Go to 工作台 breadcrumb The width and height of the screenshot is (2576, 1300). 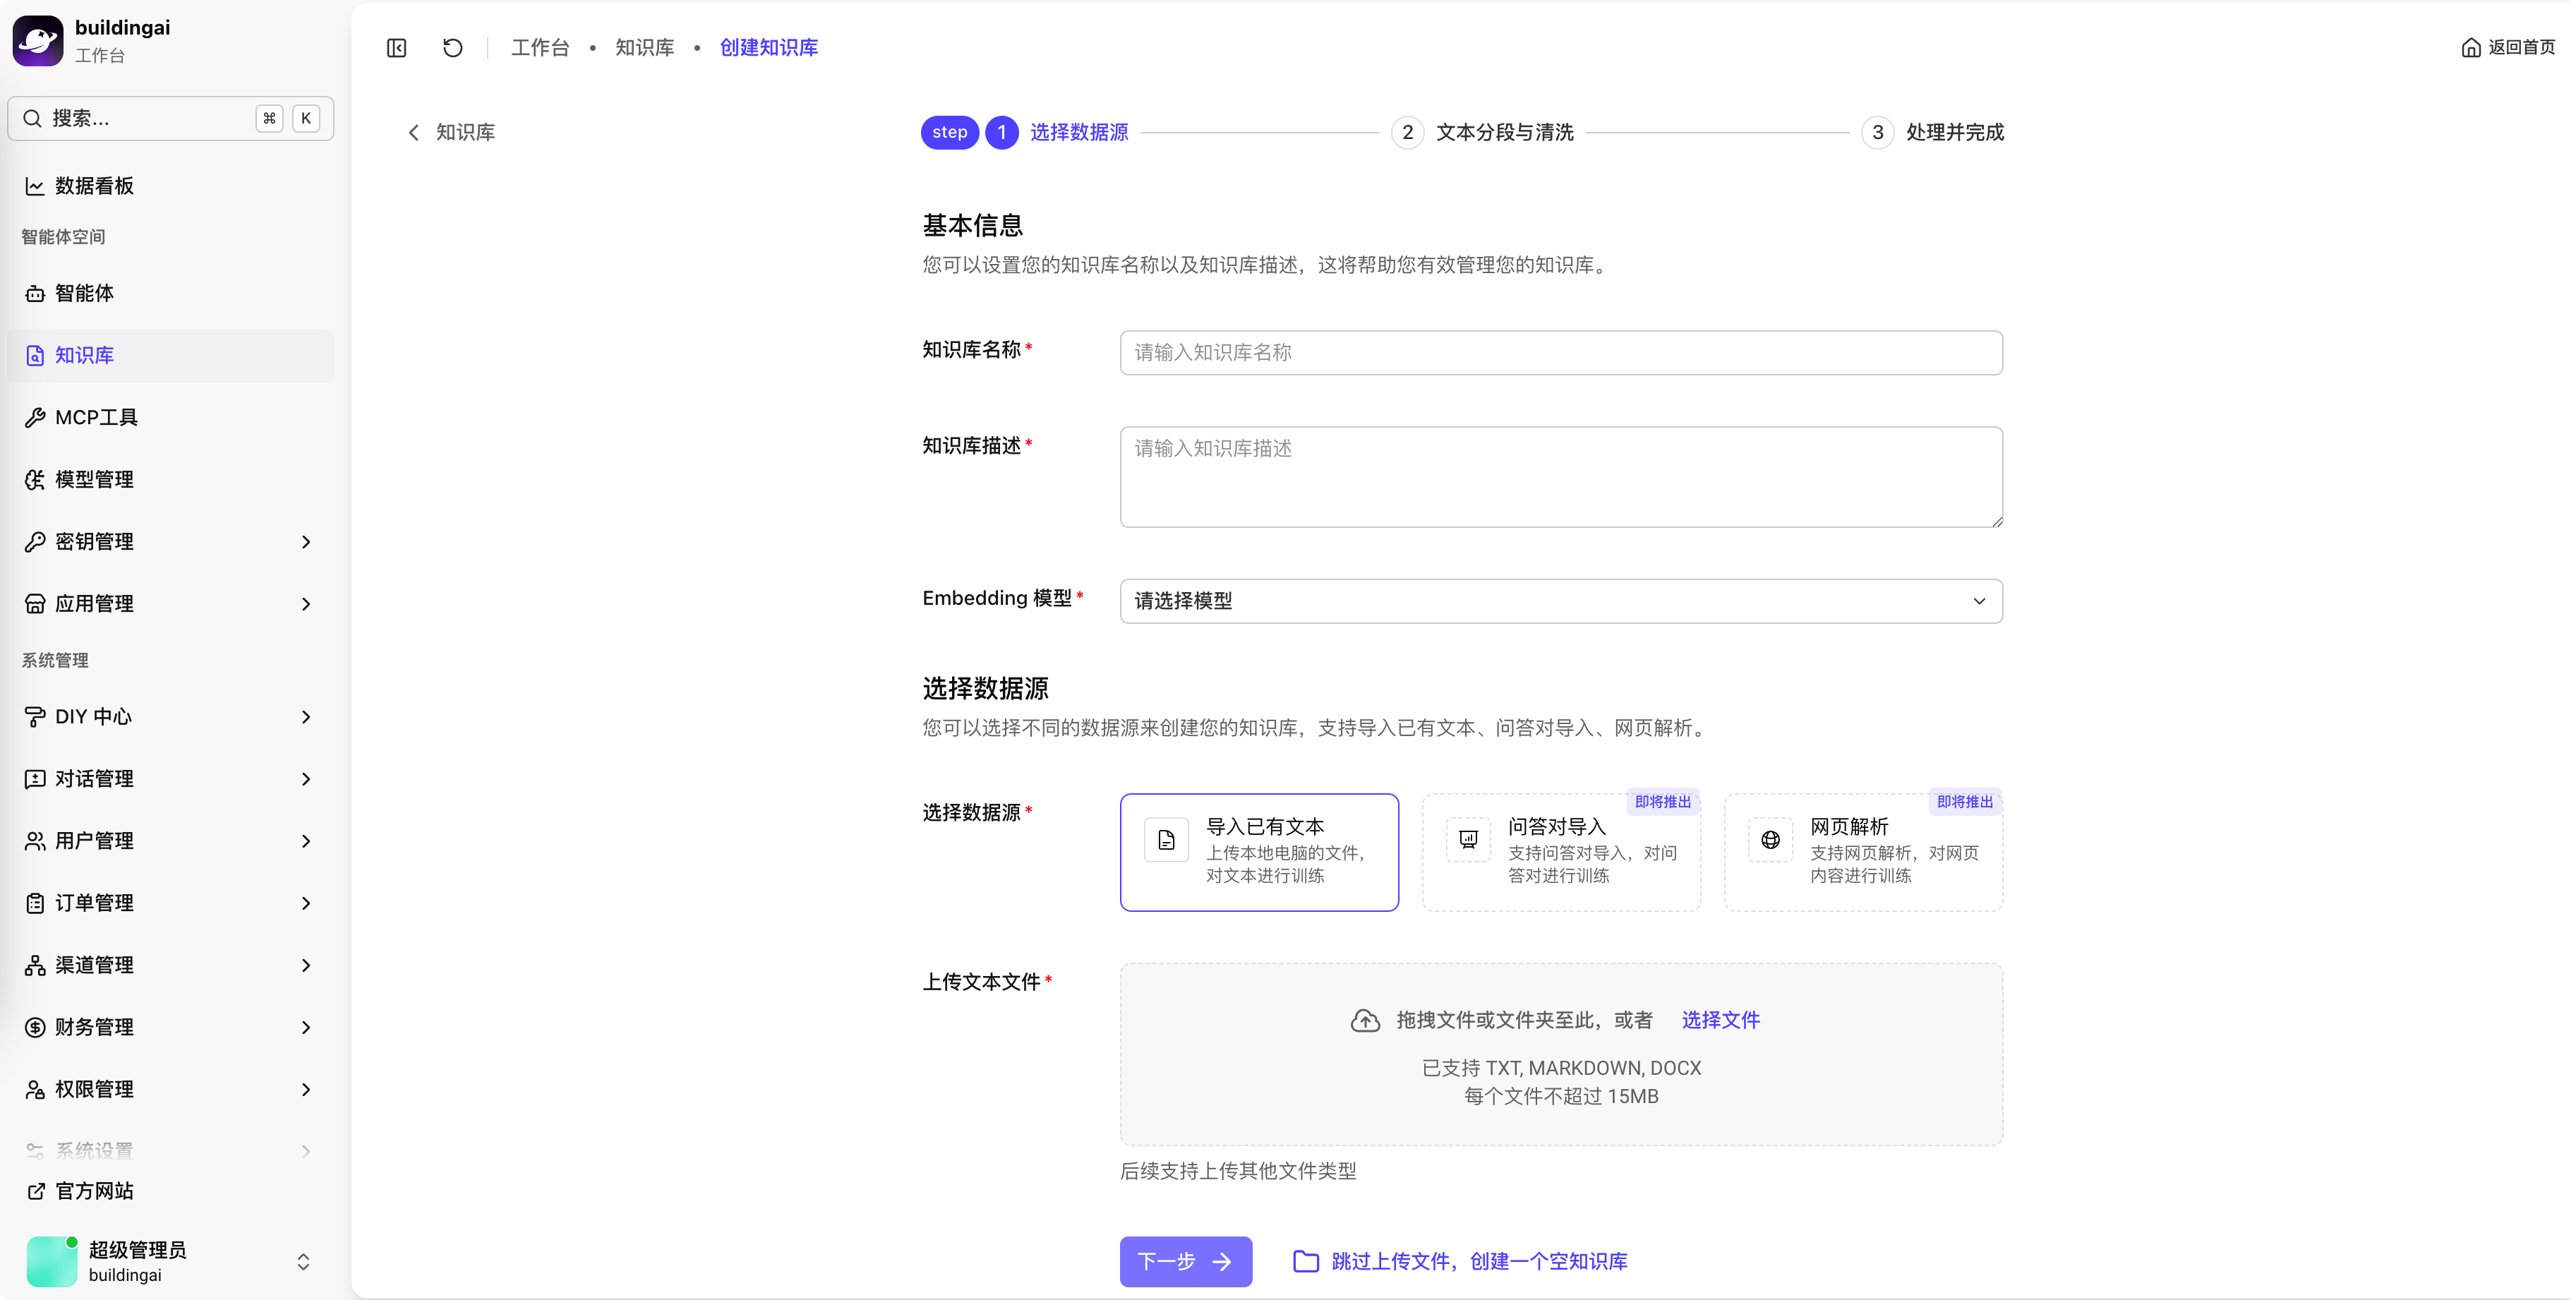540,48
